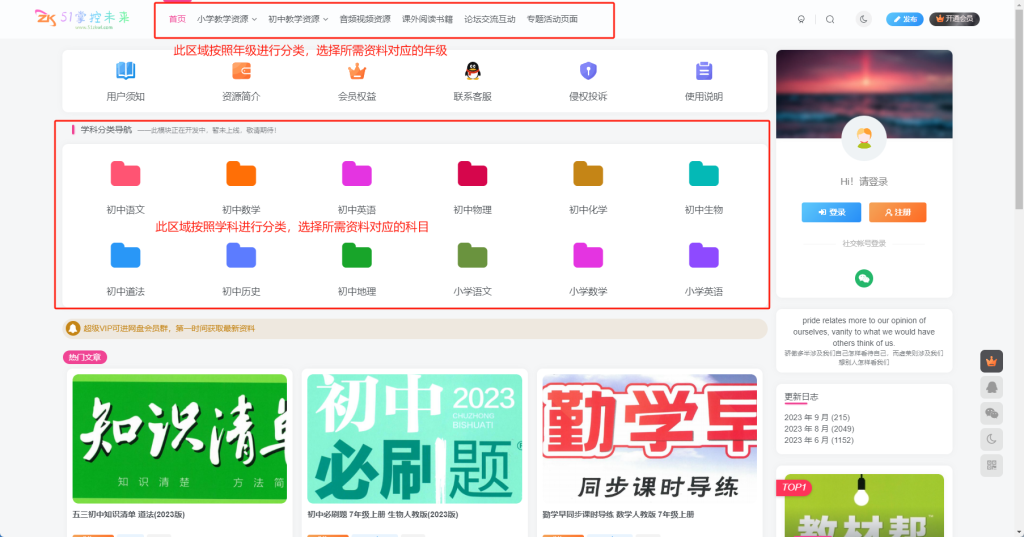Screen dimensions: 1024x537
Task: Click the 开通会员 button
Action: point(954,19)
